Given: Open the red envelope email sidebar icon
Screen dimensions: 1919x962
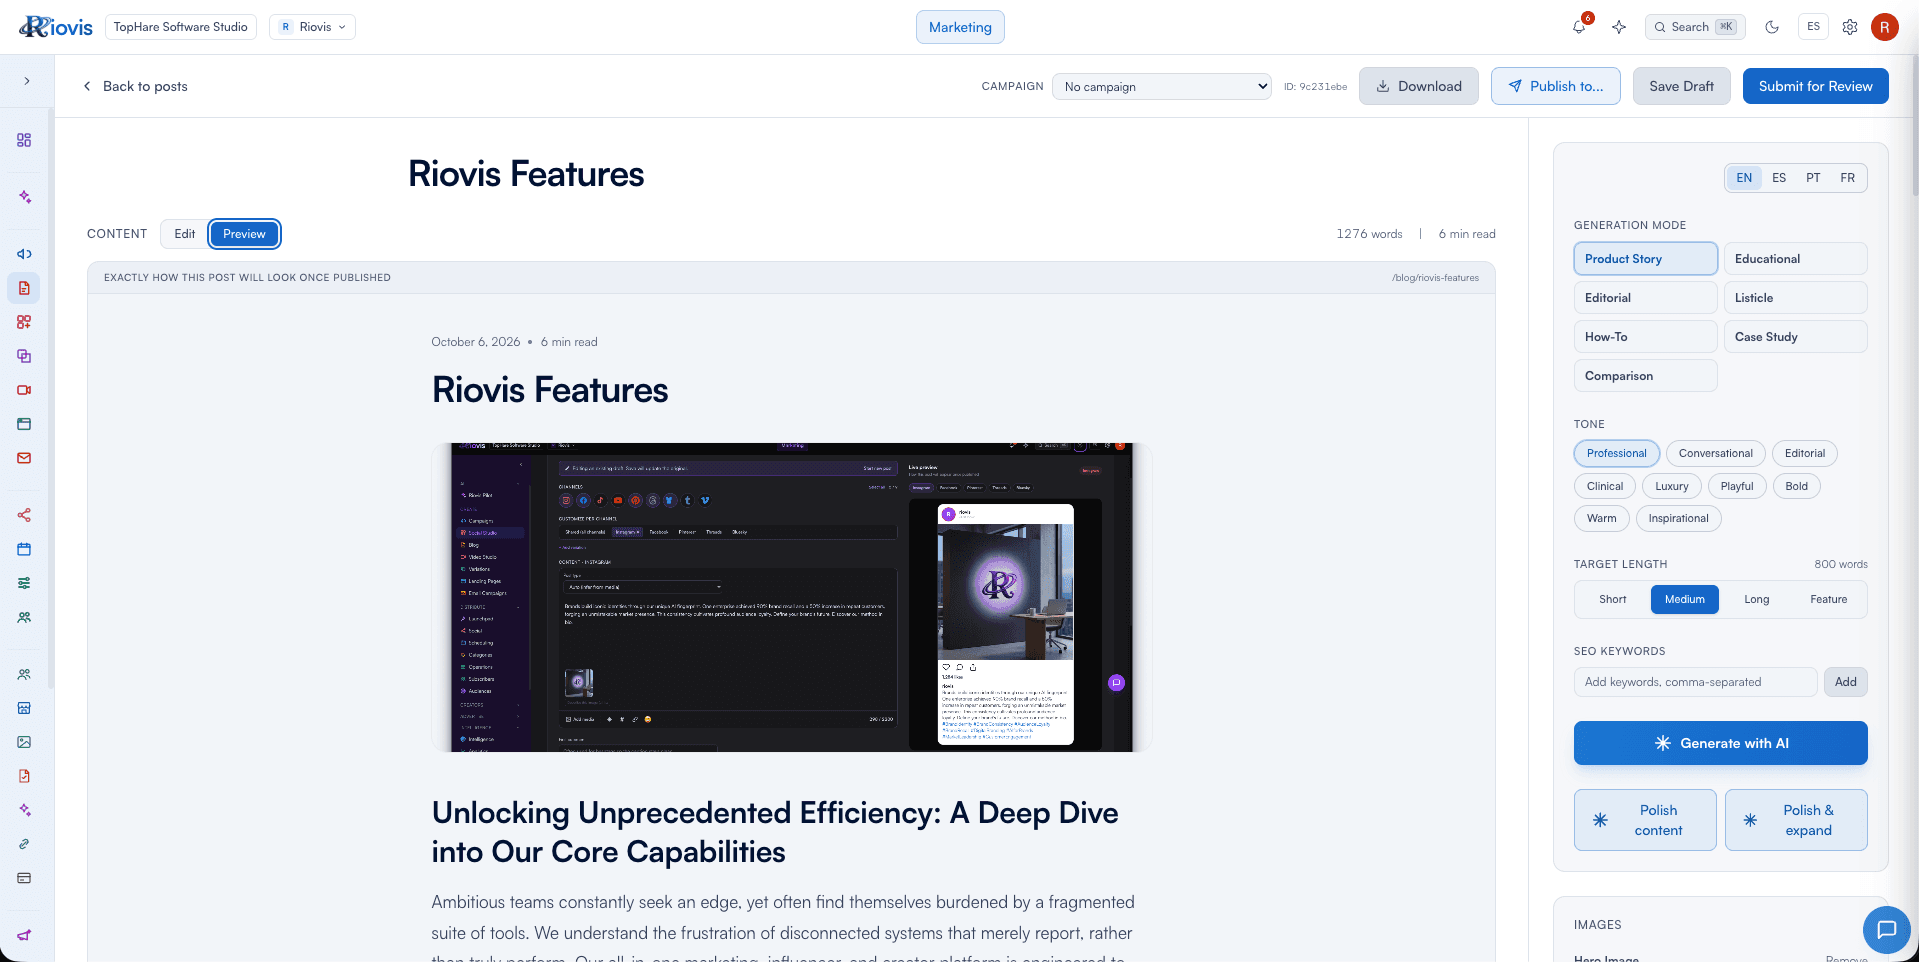Looking at the screenshot, I should tap(24, 458).
